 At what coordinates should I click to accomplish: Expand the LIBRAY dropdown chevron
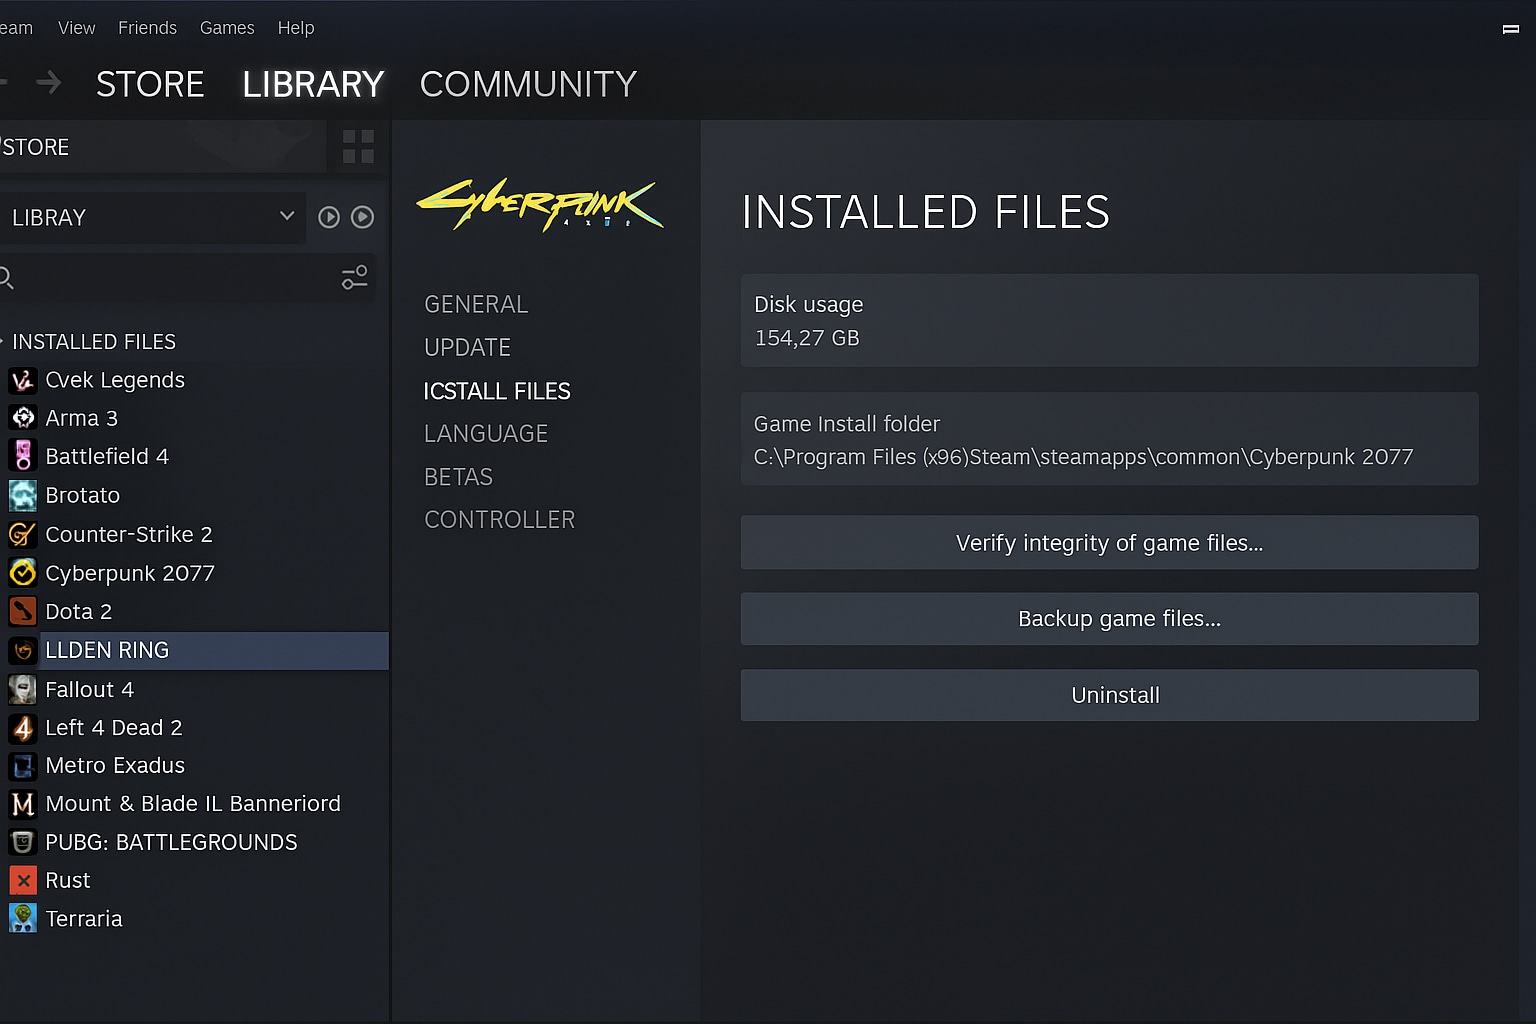(287, 216)
